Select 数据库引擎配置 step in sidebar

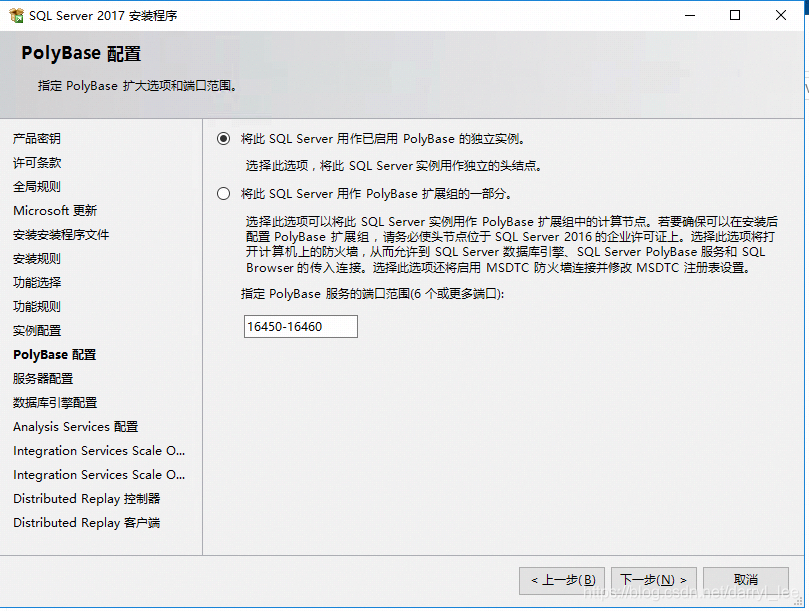point(55,403)
